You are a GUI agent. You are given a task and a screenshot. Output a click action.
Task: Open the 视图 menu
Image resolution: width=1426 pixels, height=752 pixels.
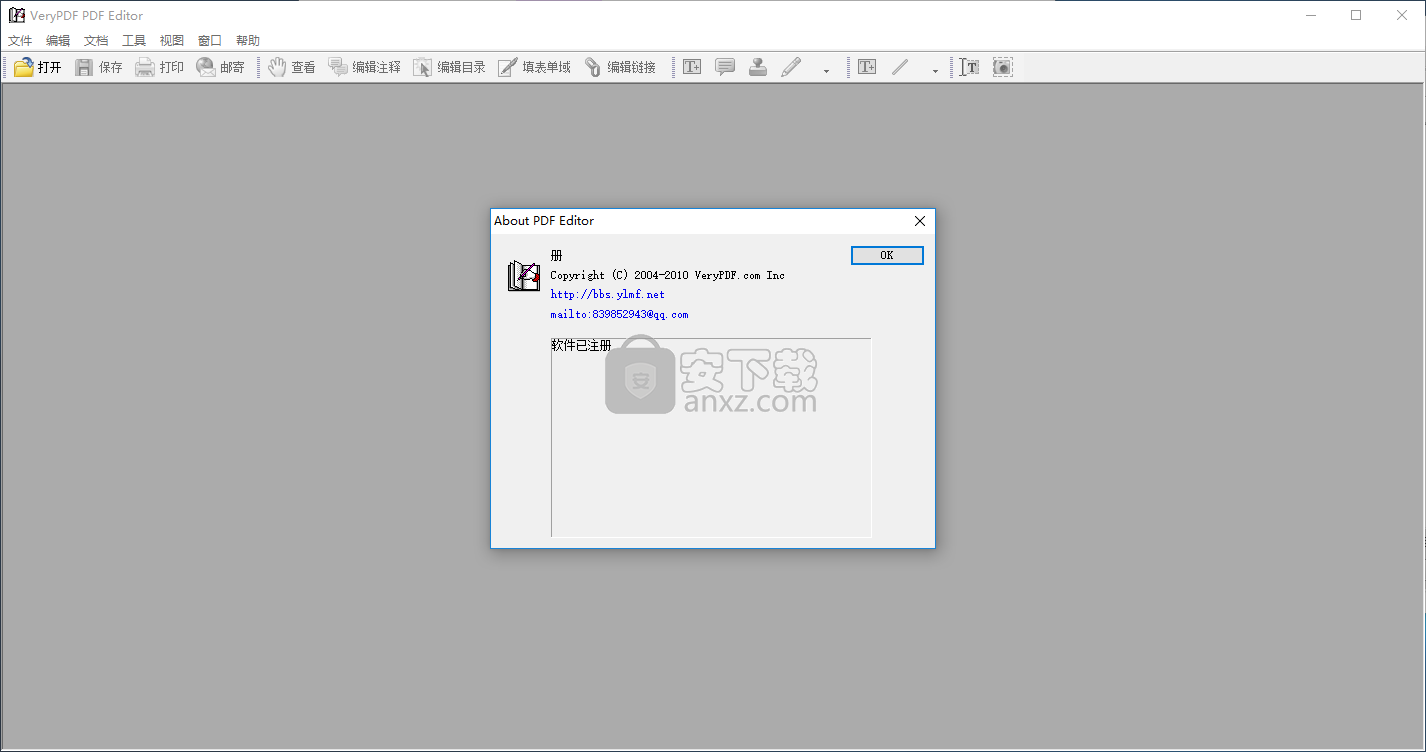pyautogui.click(x=172, y=41)
